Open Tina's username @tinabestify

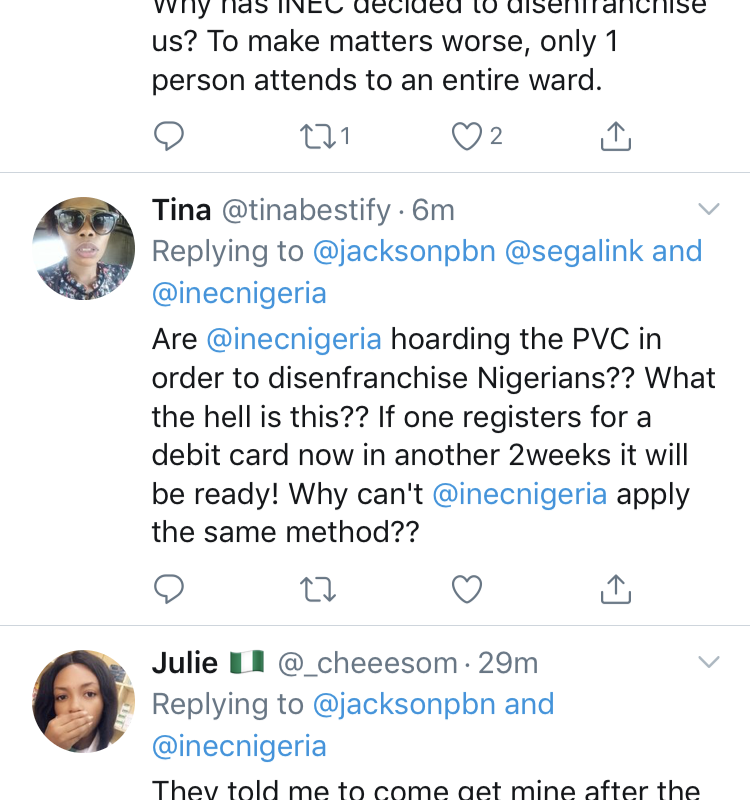[306, 210]
